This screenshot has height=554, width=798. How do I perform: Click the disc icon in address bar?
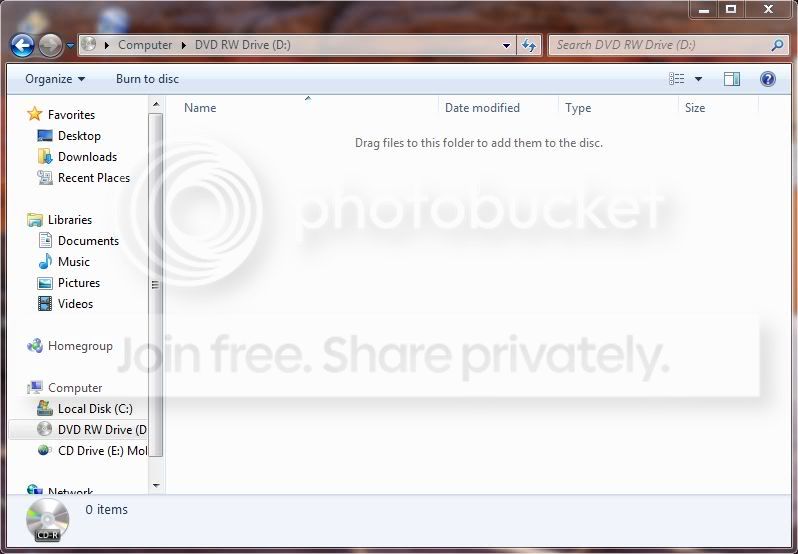point(89,44)
